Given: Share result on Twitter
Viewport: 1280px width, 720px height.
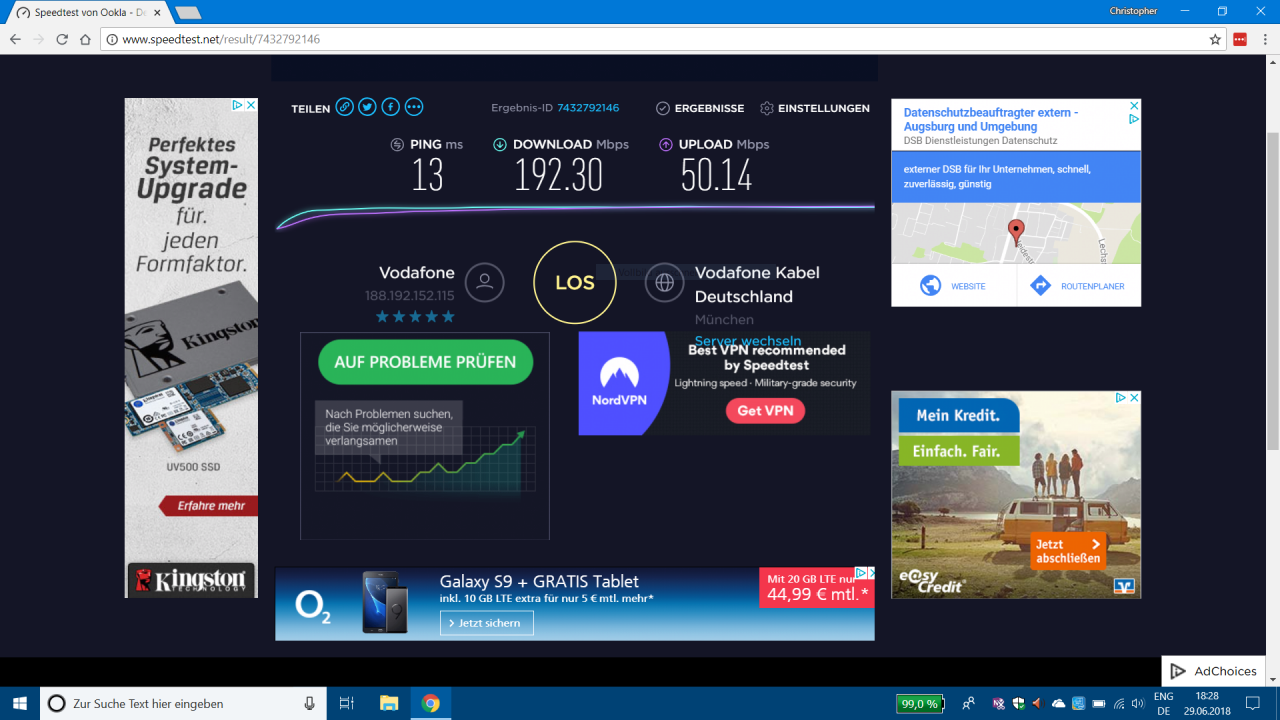Looking at the screenshot, I should [367, 107].
